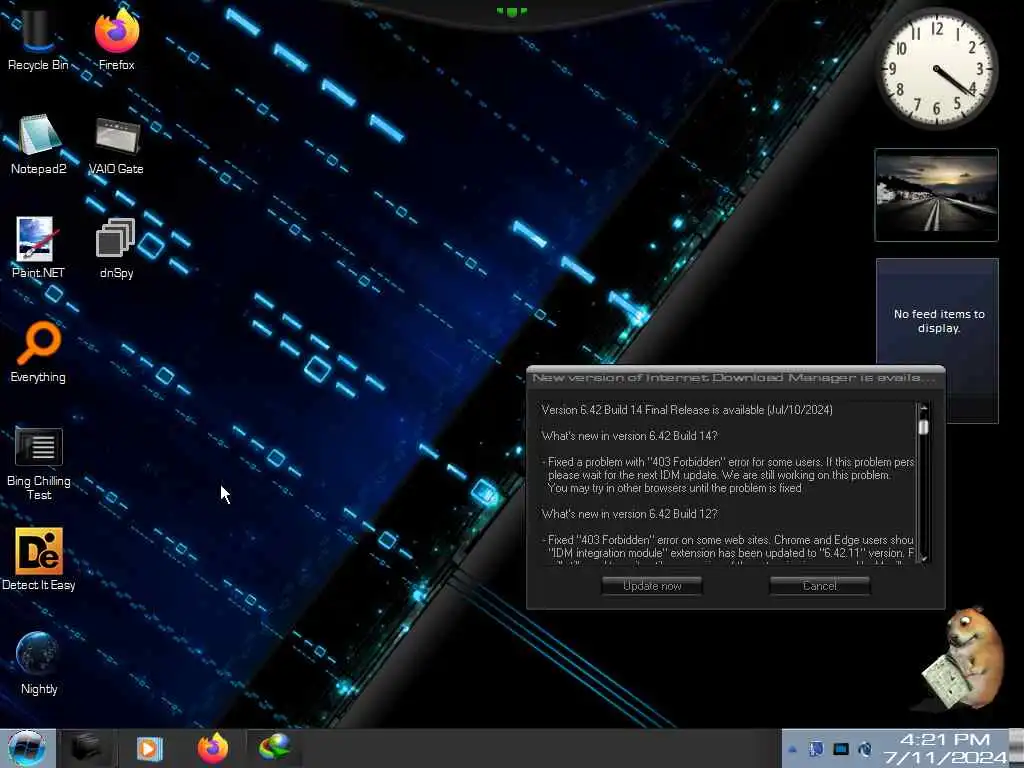This screenshot has width=1024, height=768.
Task: Click the first tray icon after the arrow
Action: [x=816, y=750]
